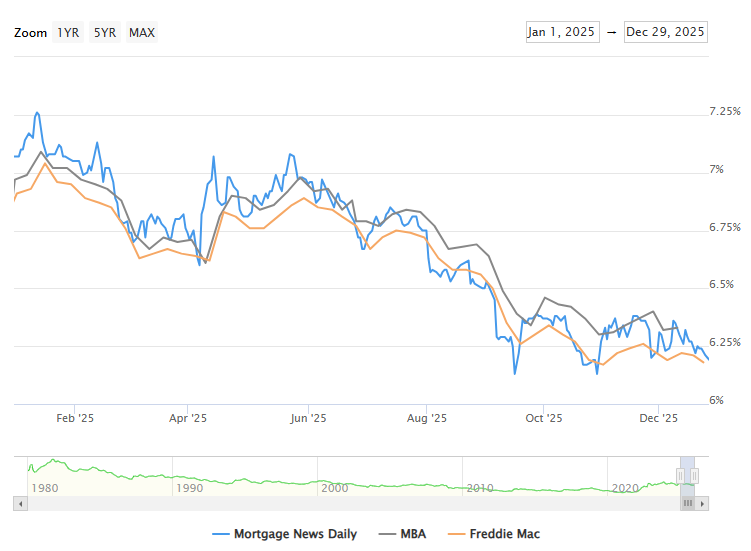Zoom chart to MAX range
This screenshot has height=551, width=751.
pos(142,32)
